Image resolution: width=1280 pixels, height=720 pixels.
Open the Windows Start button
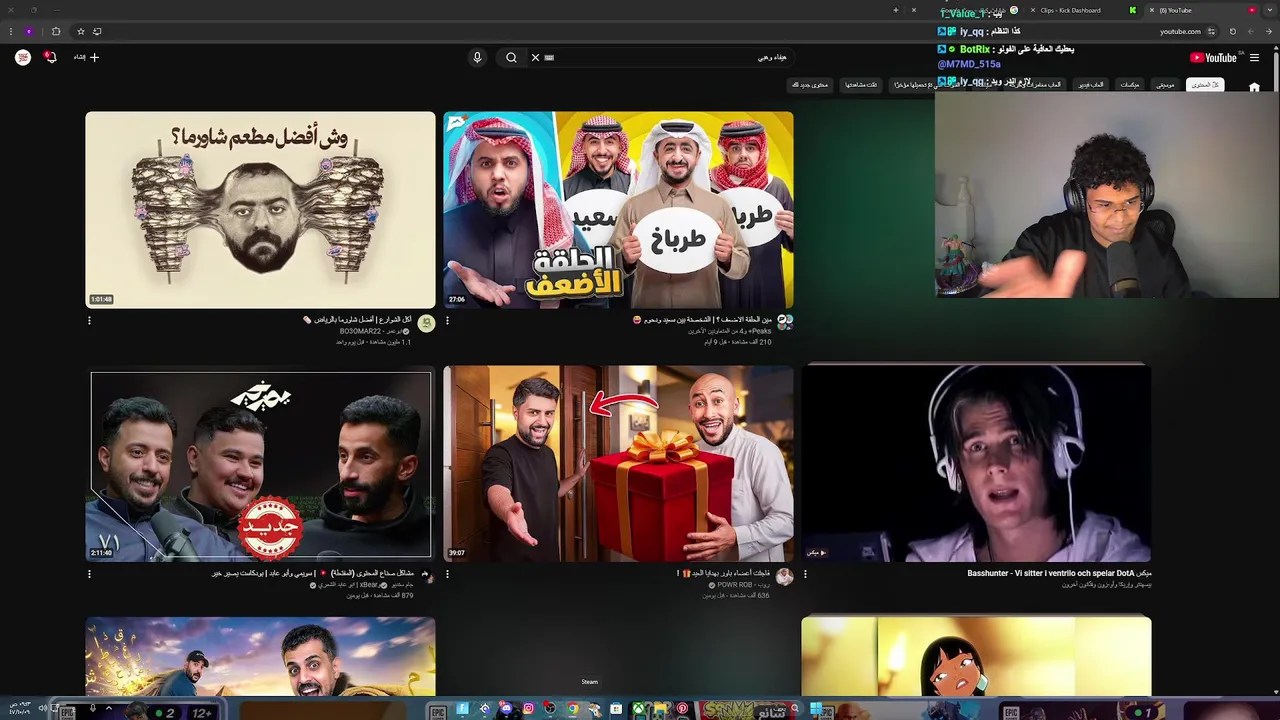click(816, 709)
